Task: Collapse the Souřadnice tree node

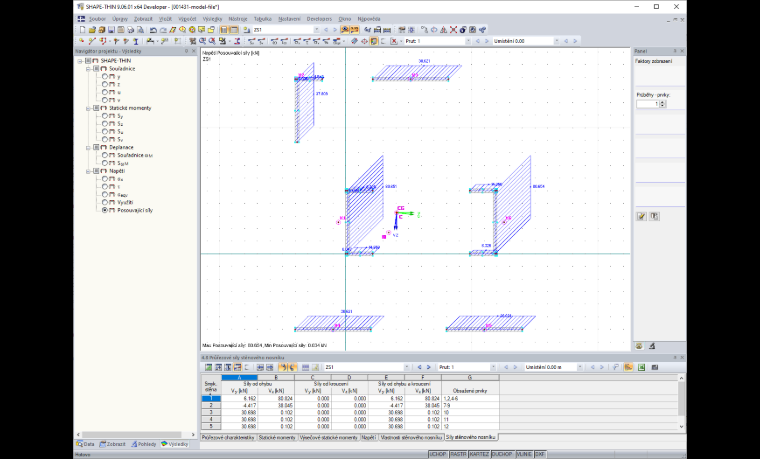Action: click(89, 69)
